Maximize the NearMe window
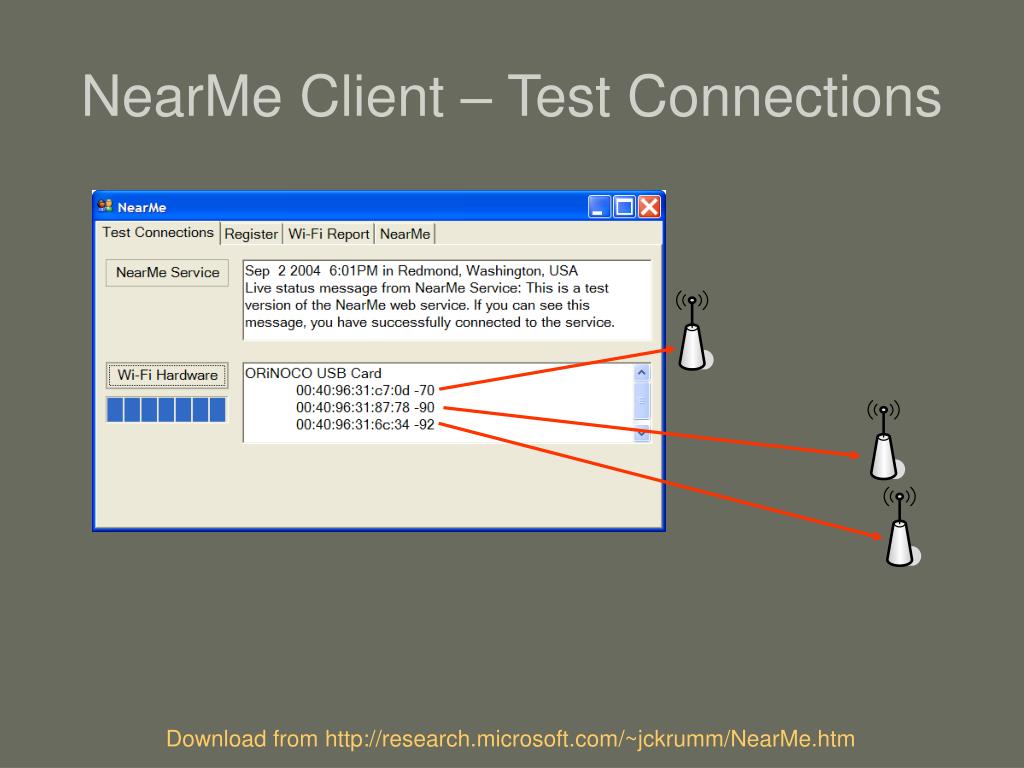 (624, 207)
